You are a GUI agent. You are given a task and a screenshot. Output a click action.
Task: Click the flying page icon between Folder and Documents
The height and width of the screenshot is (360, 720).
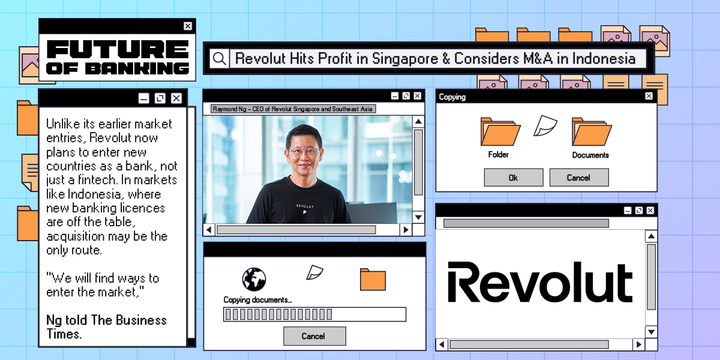(x=545, y=126)
